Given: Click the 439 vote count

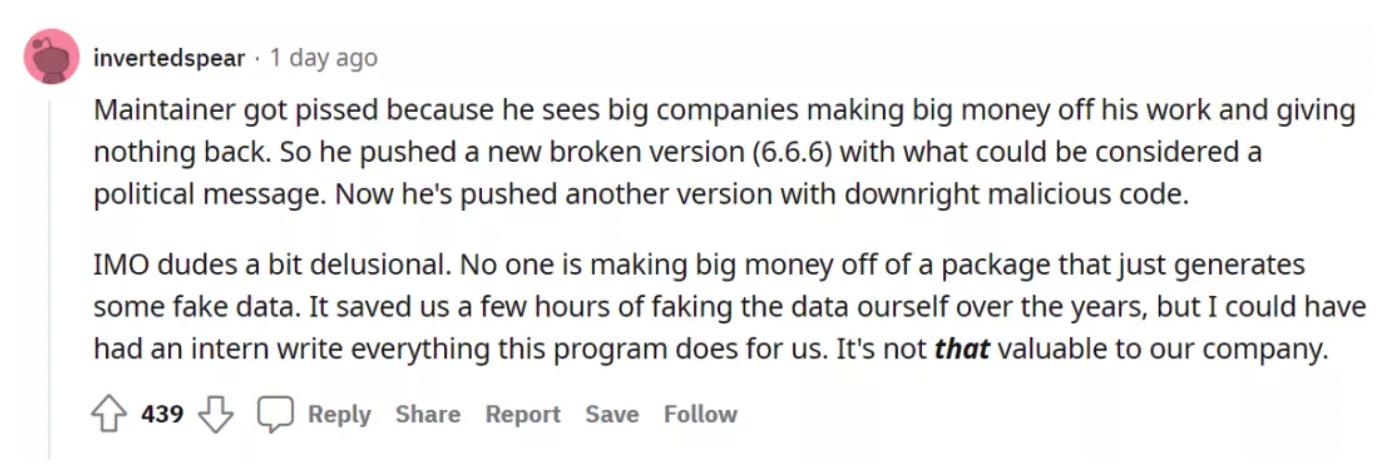Looking at the screenshot, I should (x=162, y=414).
